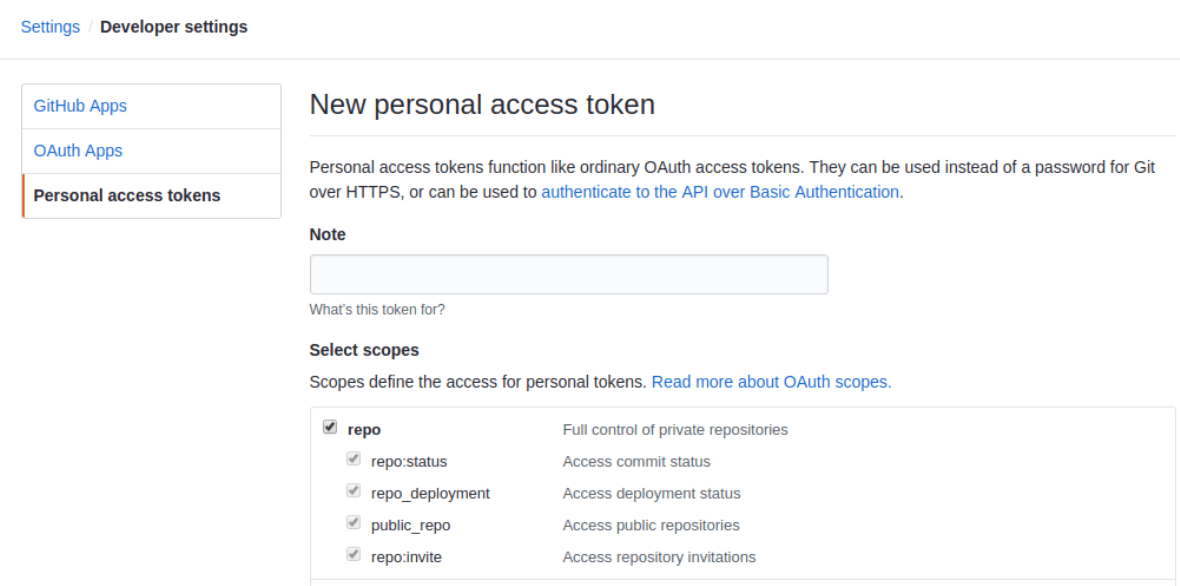Open Read more about OAuth scopes link
Viewport: 1180px width, 586px height.
pyautogui.click(x=771, y=382)
